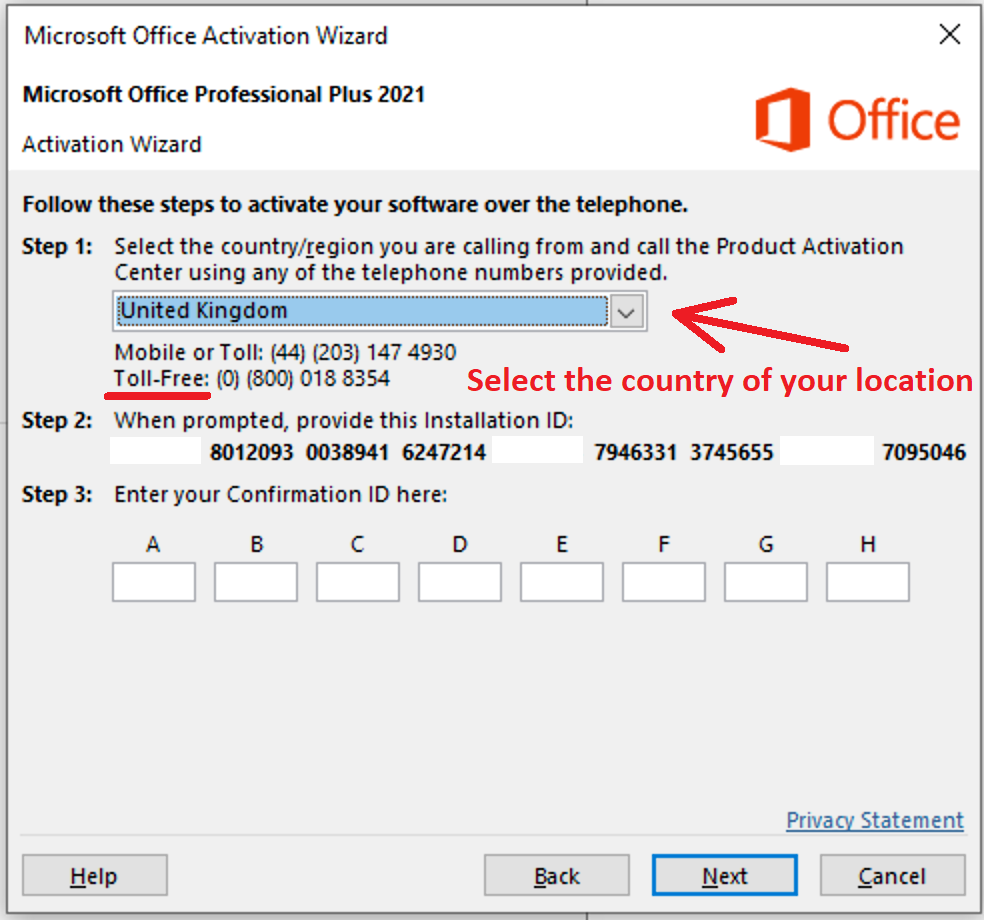The width and height of the screenshot is (984, 920).
Task: Proceed with the Next button
Action: tap(725, 877)
